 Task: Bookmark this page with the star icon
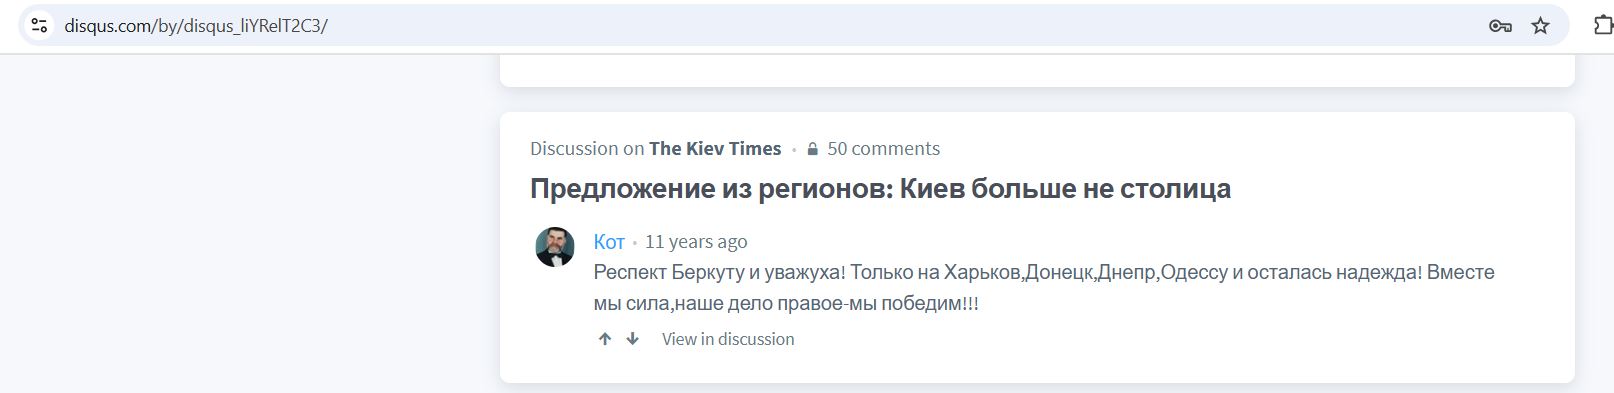1541,26
